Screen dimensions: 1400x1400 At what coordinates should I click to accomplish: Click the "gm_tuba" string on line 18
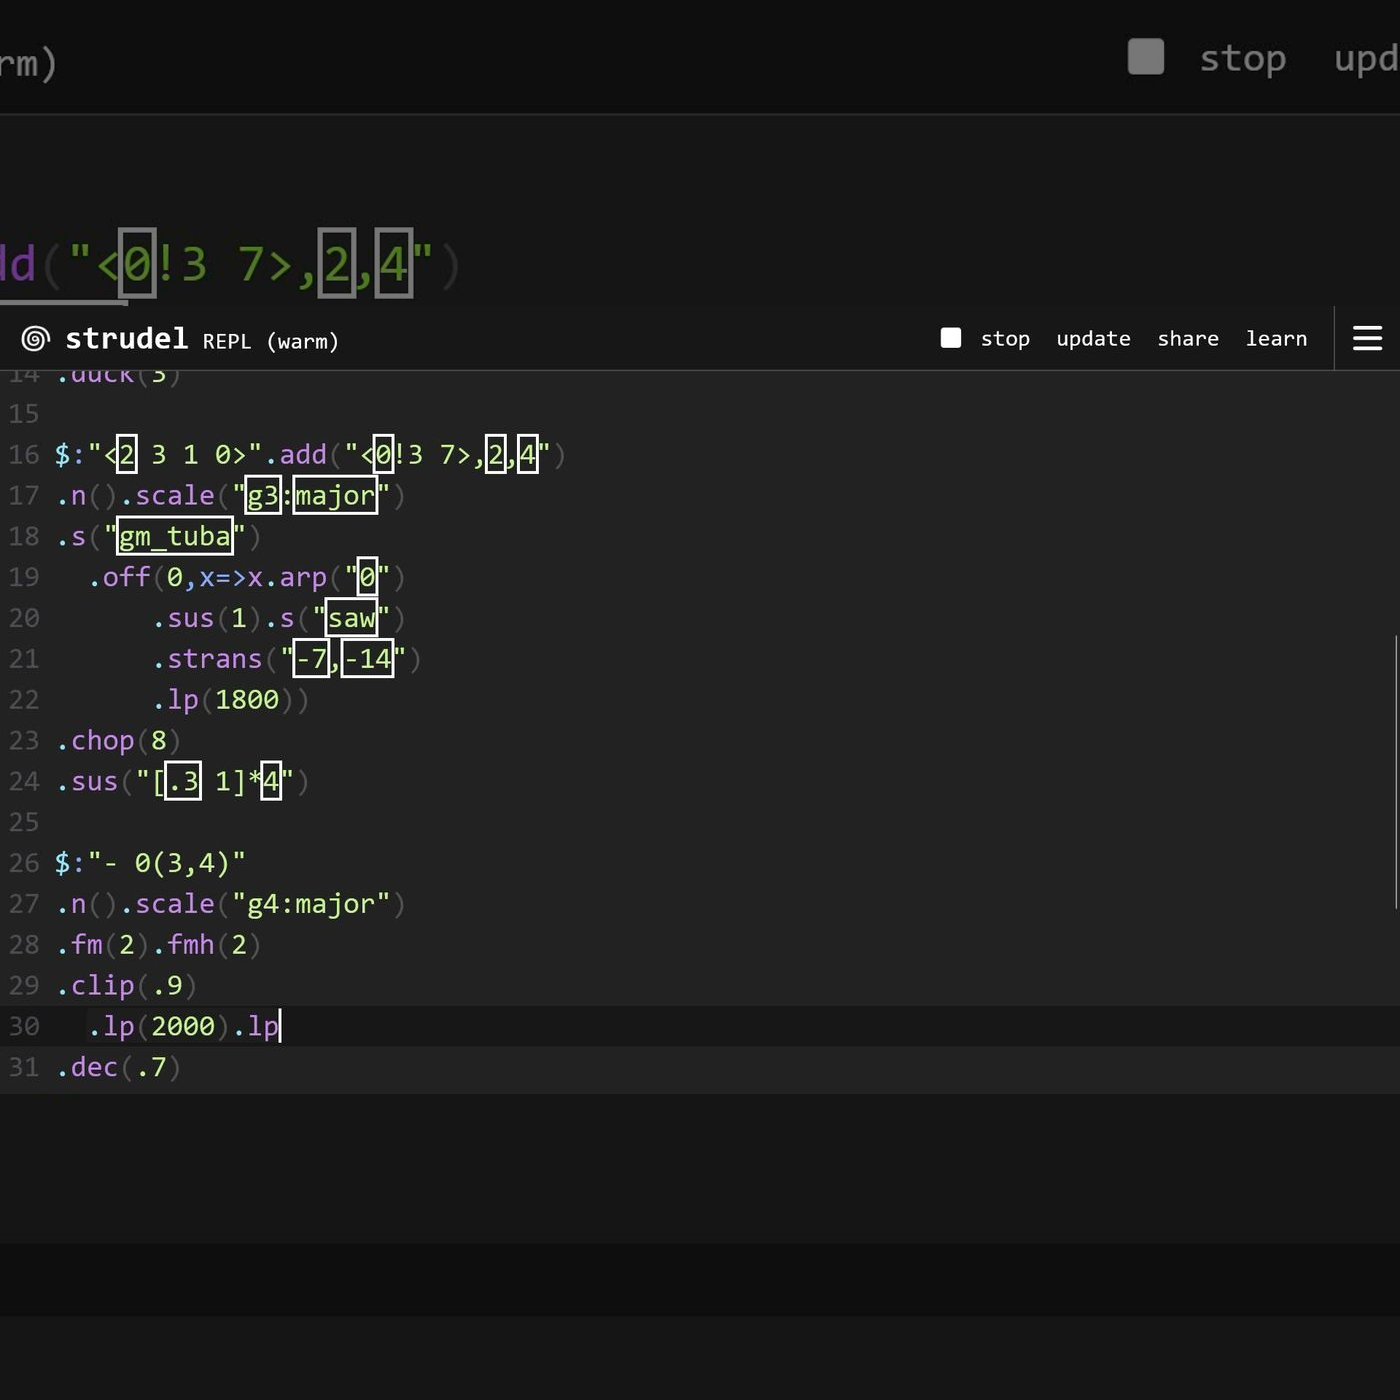175,537
